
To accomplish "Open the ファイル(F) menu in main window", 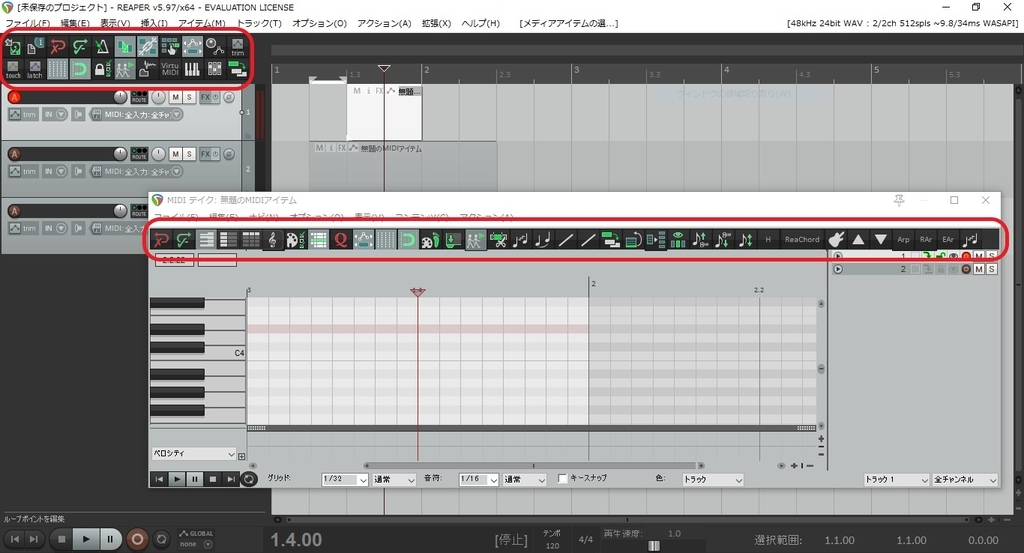I will pos(27,23).
